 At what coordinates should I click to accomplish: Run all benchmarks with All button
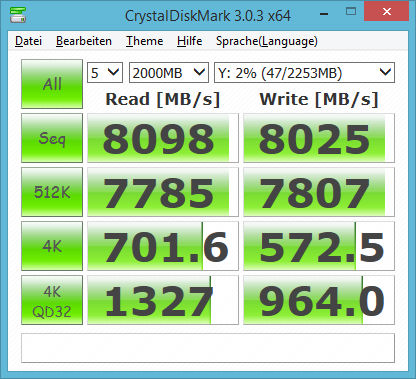[52, 84]
